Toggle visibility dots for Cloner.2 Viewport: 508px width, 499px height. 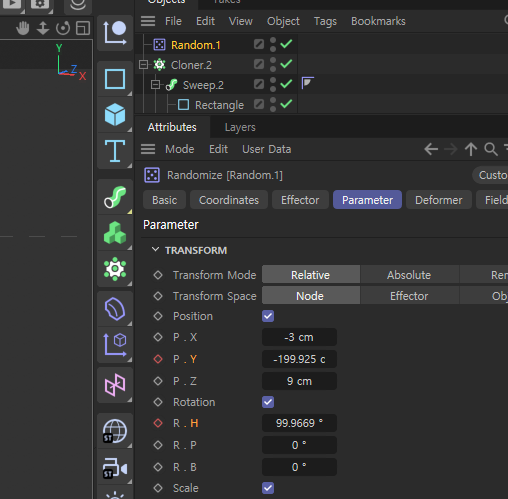click(273, 64)
